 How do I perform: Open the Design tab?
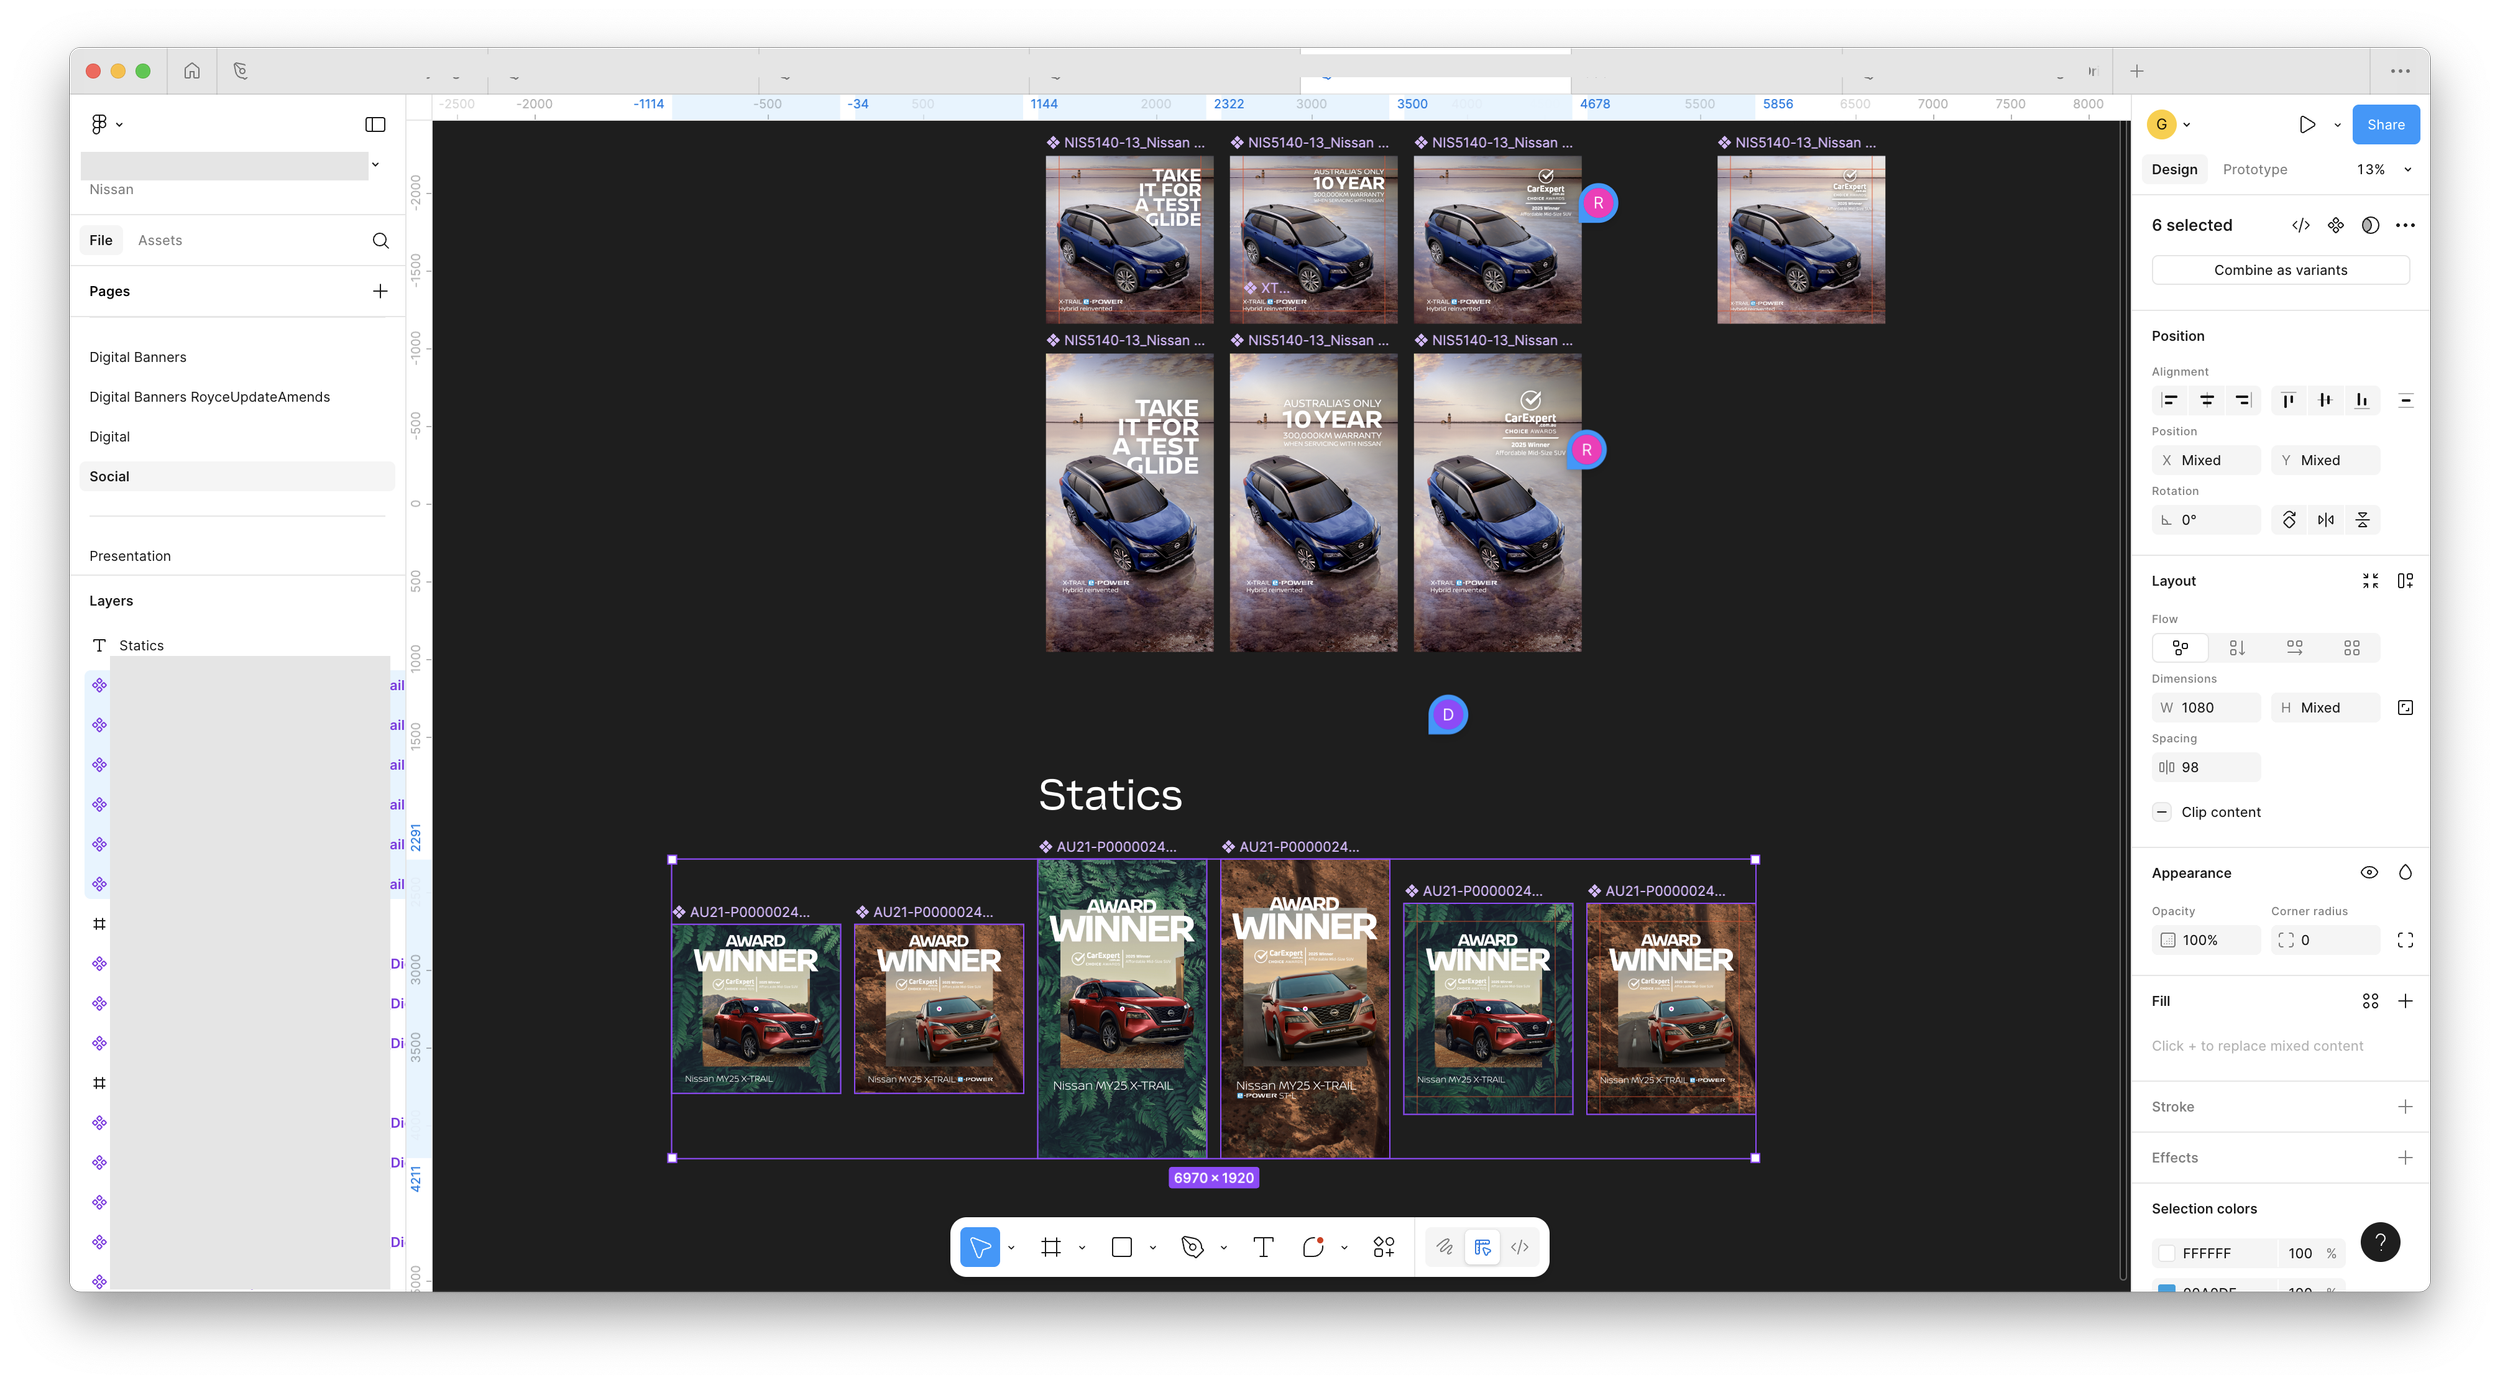coord(2174,169)
